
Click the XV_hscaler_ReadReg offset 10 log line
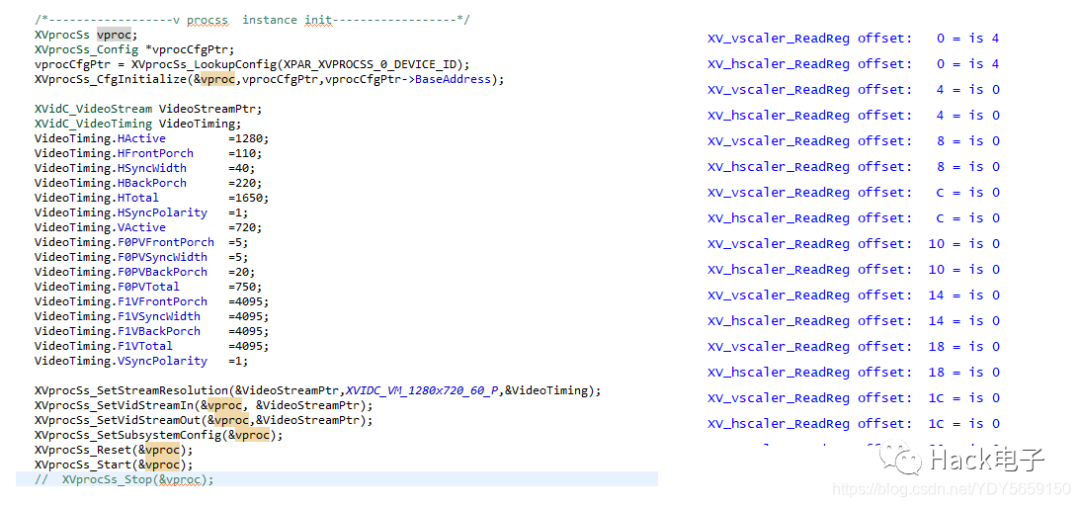click(x=853, y=269)
